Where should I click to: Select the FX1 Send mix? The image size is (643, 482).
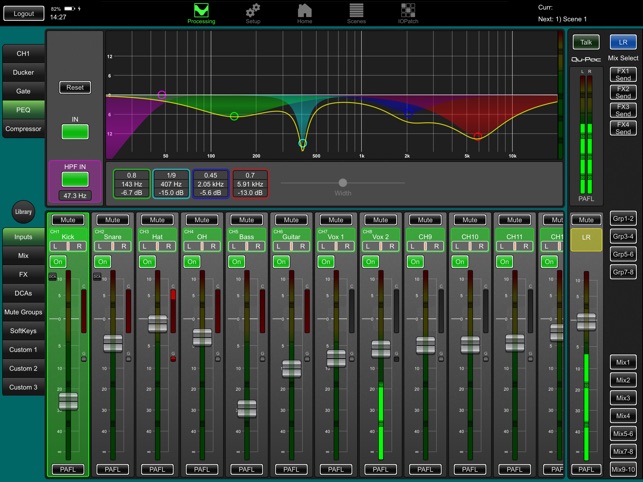point(622,74)
